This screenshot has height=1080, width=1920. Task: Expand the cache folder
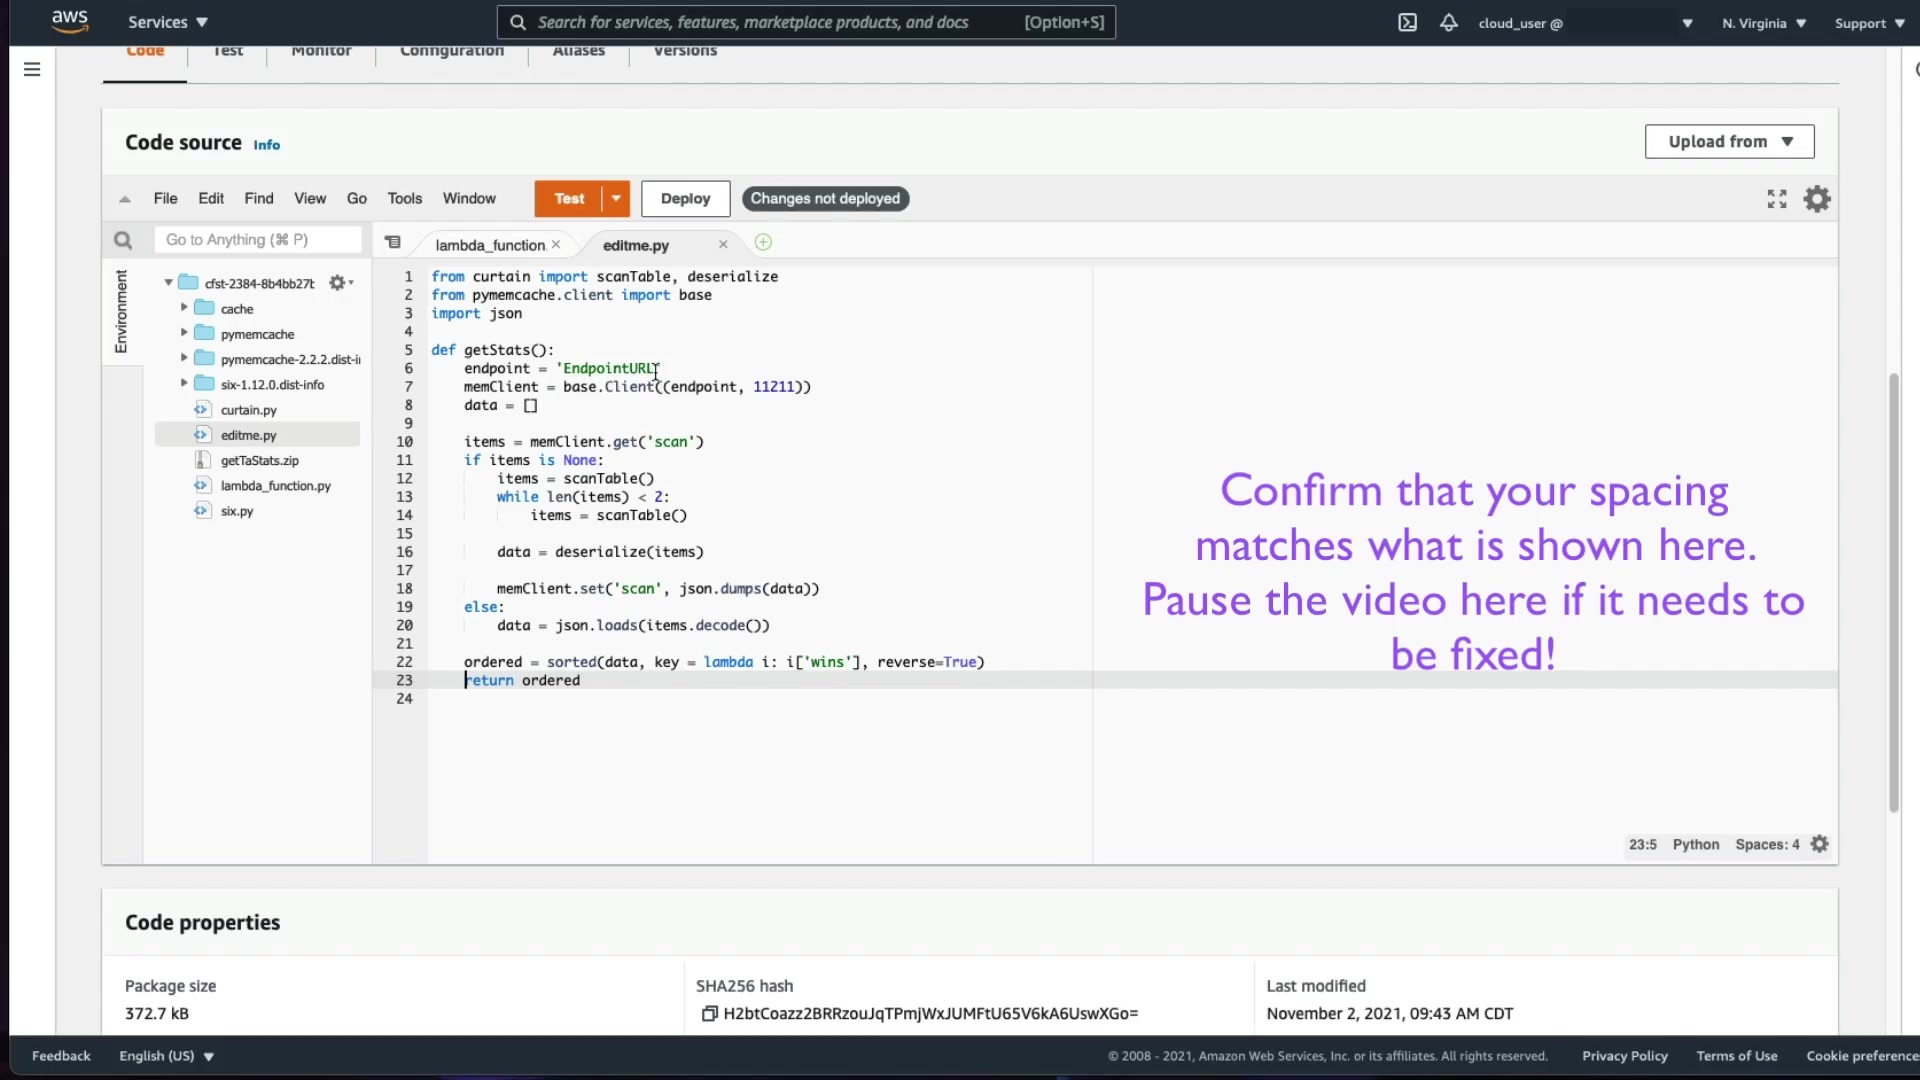(x=184, y=308)
